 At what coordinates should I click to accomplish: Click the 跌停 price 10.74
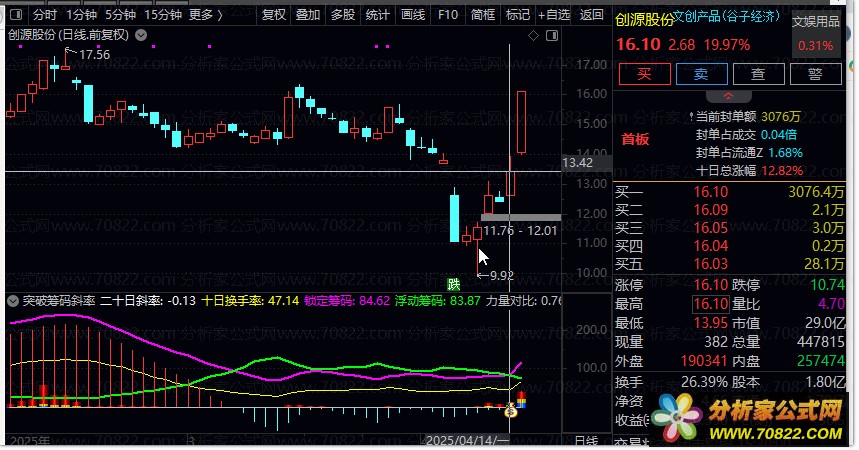pos(828,285)
